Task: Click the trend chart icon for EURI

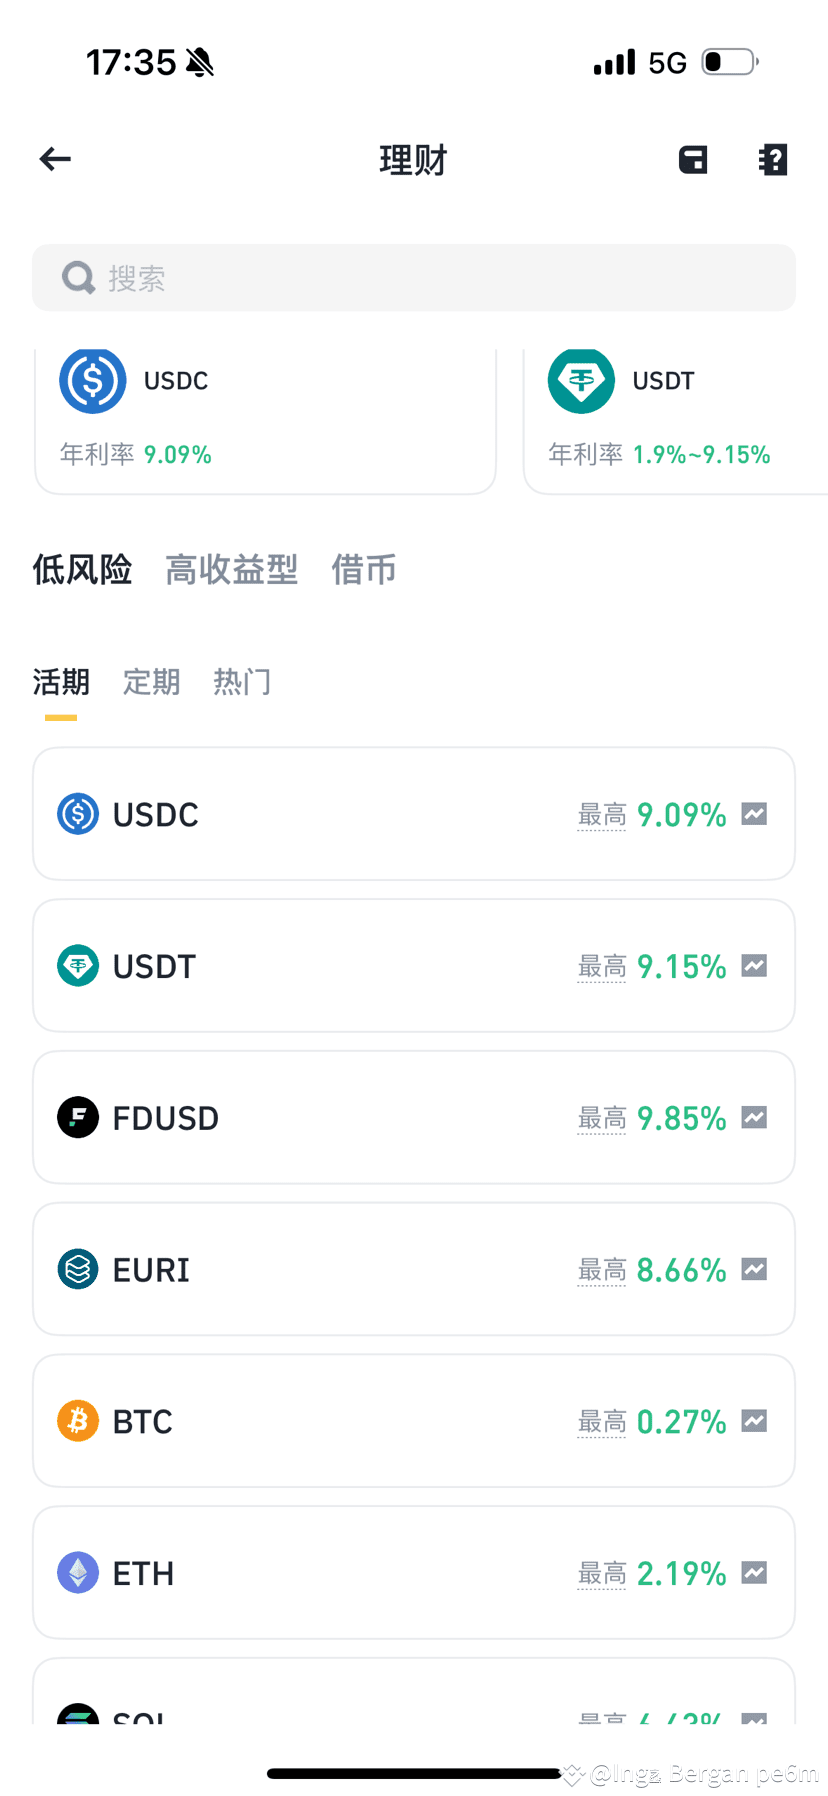Action: coord(754,1270)
